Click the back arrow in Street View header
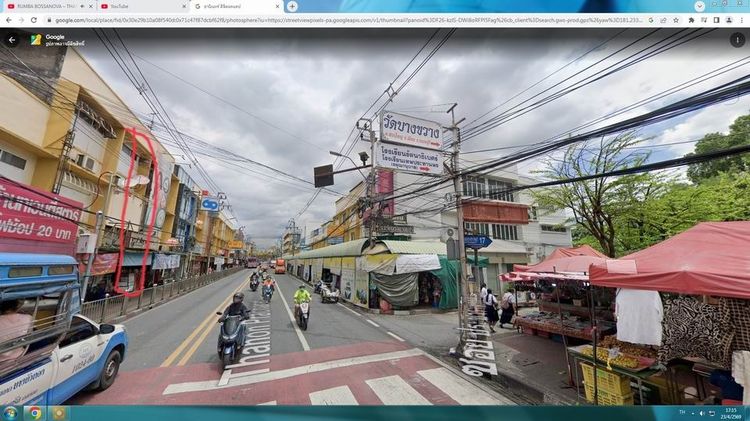750x421 pixels. click(x=12, y=40)
